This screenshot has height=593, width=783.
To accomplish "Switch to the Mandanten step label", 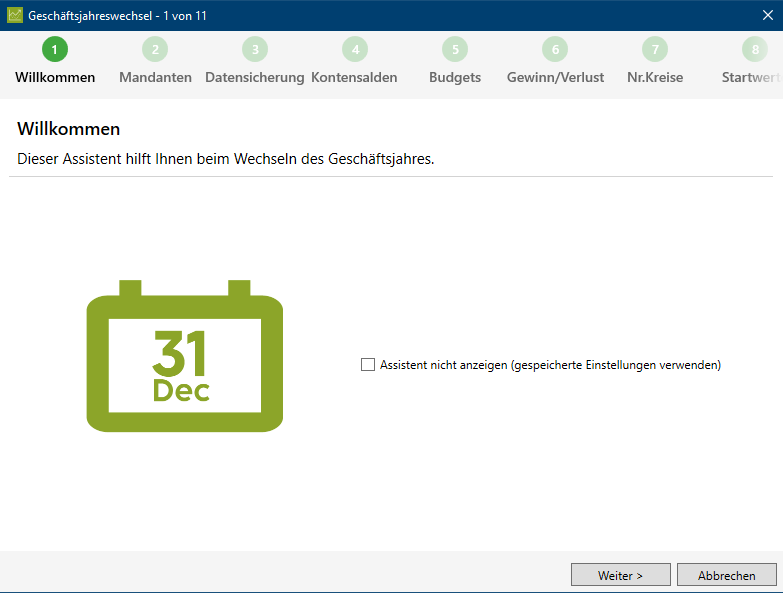I will click(155, 77).
